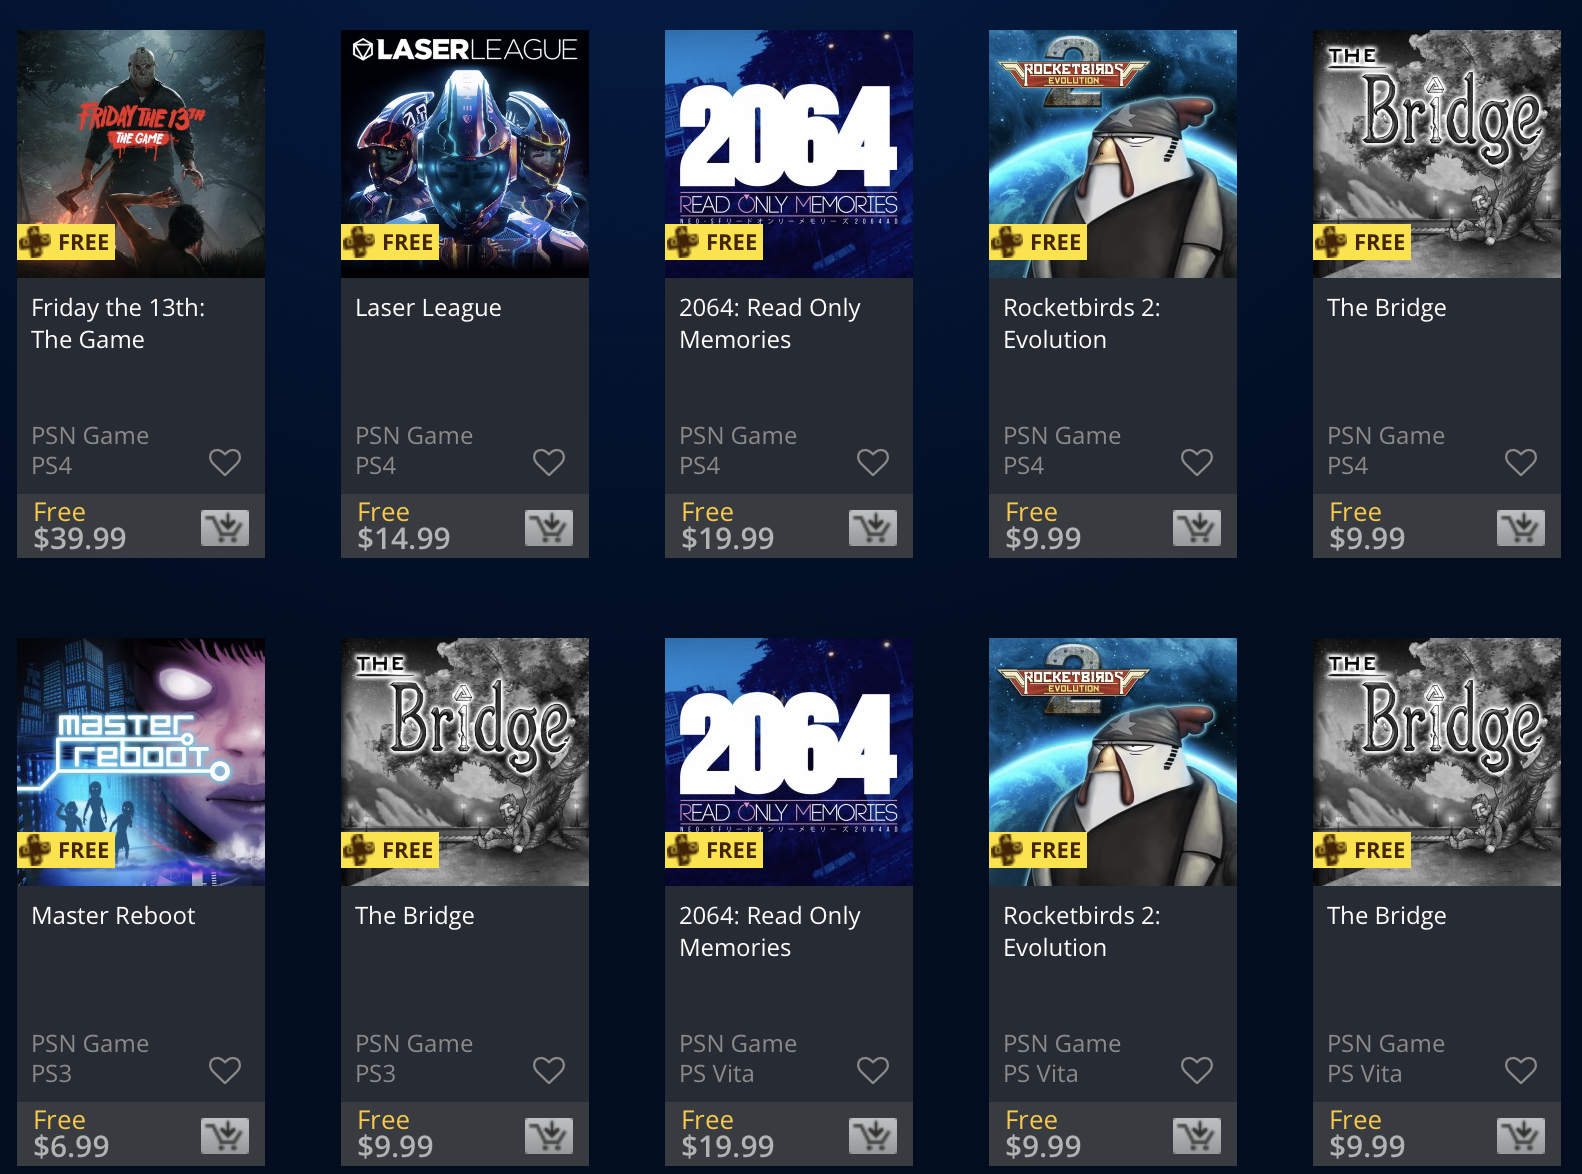The height and width of the screenshot is (1174, 1582).
Task: Add PS4 The Bridge to cart
Action: (x=1521, y=527)
